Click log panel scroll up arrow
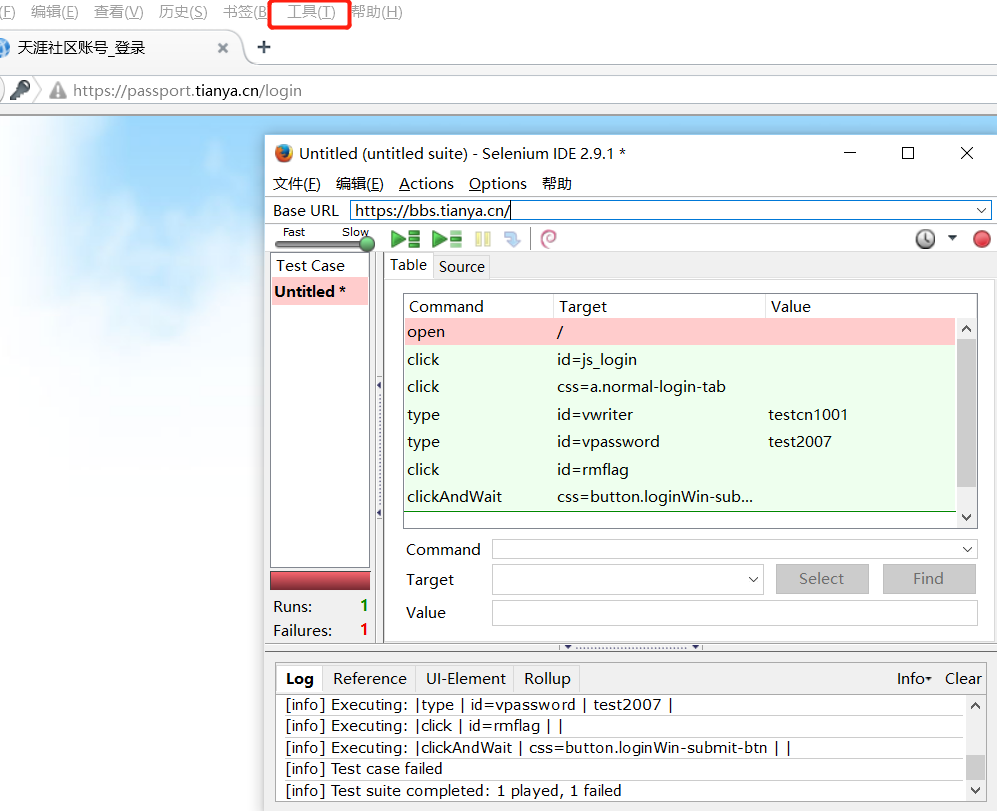This screenshot has height=811, width=997. pyautogui.click(x=975, y=705)
